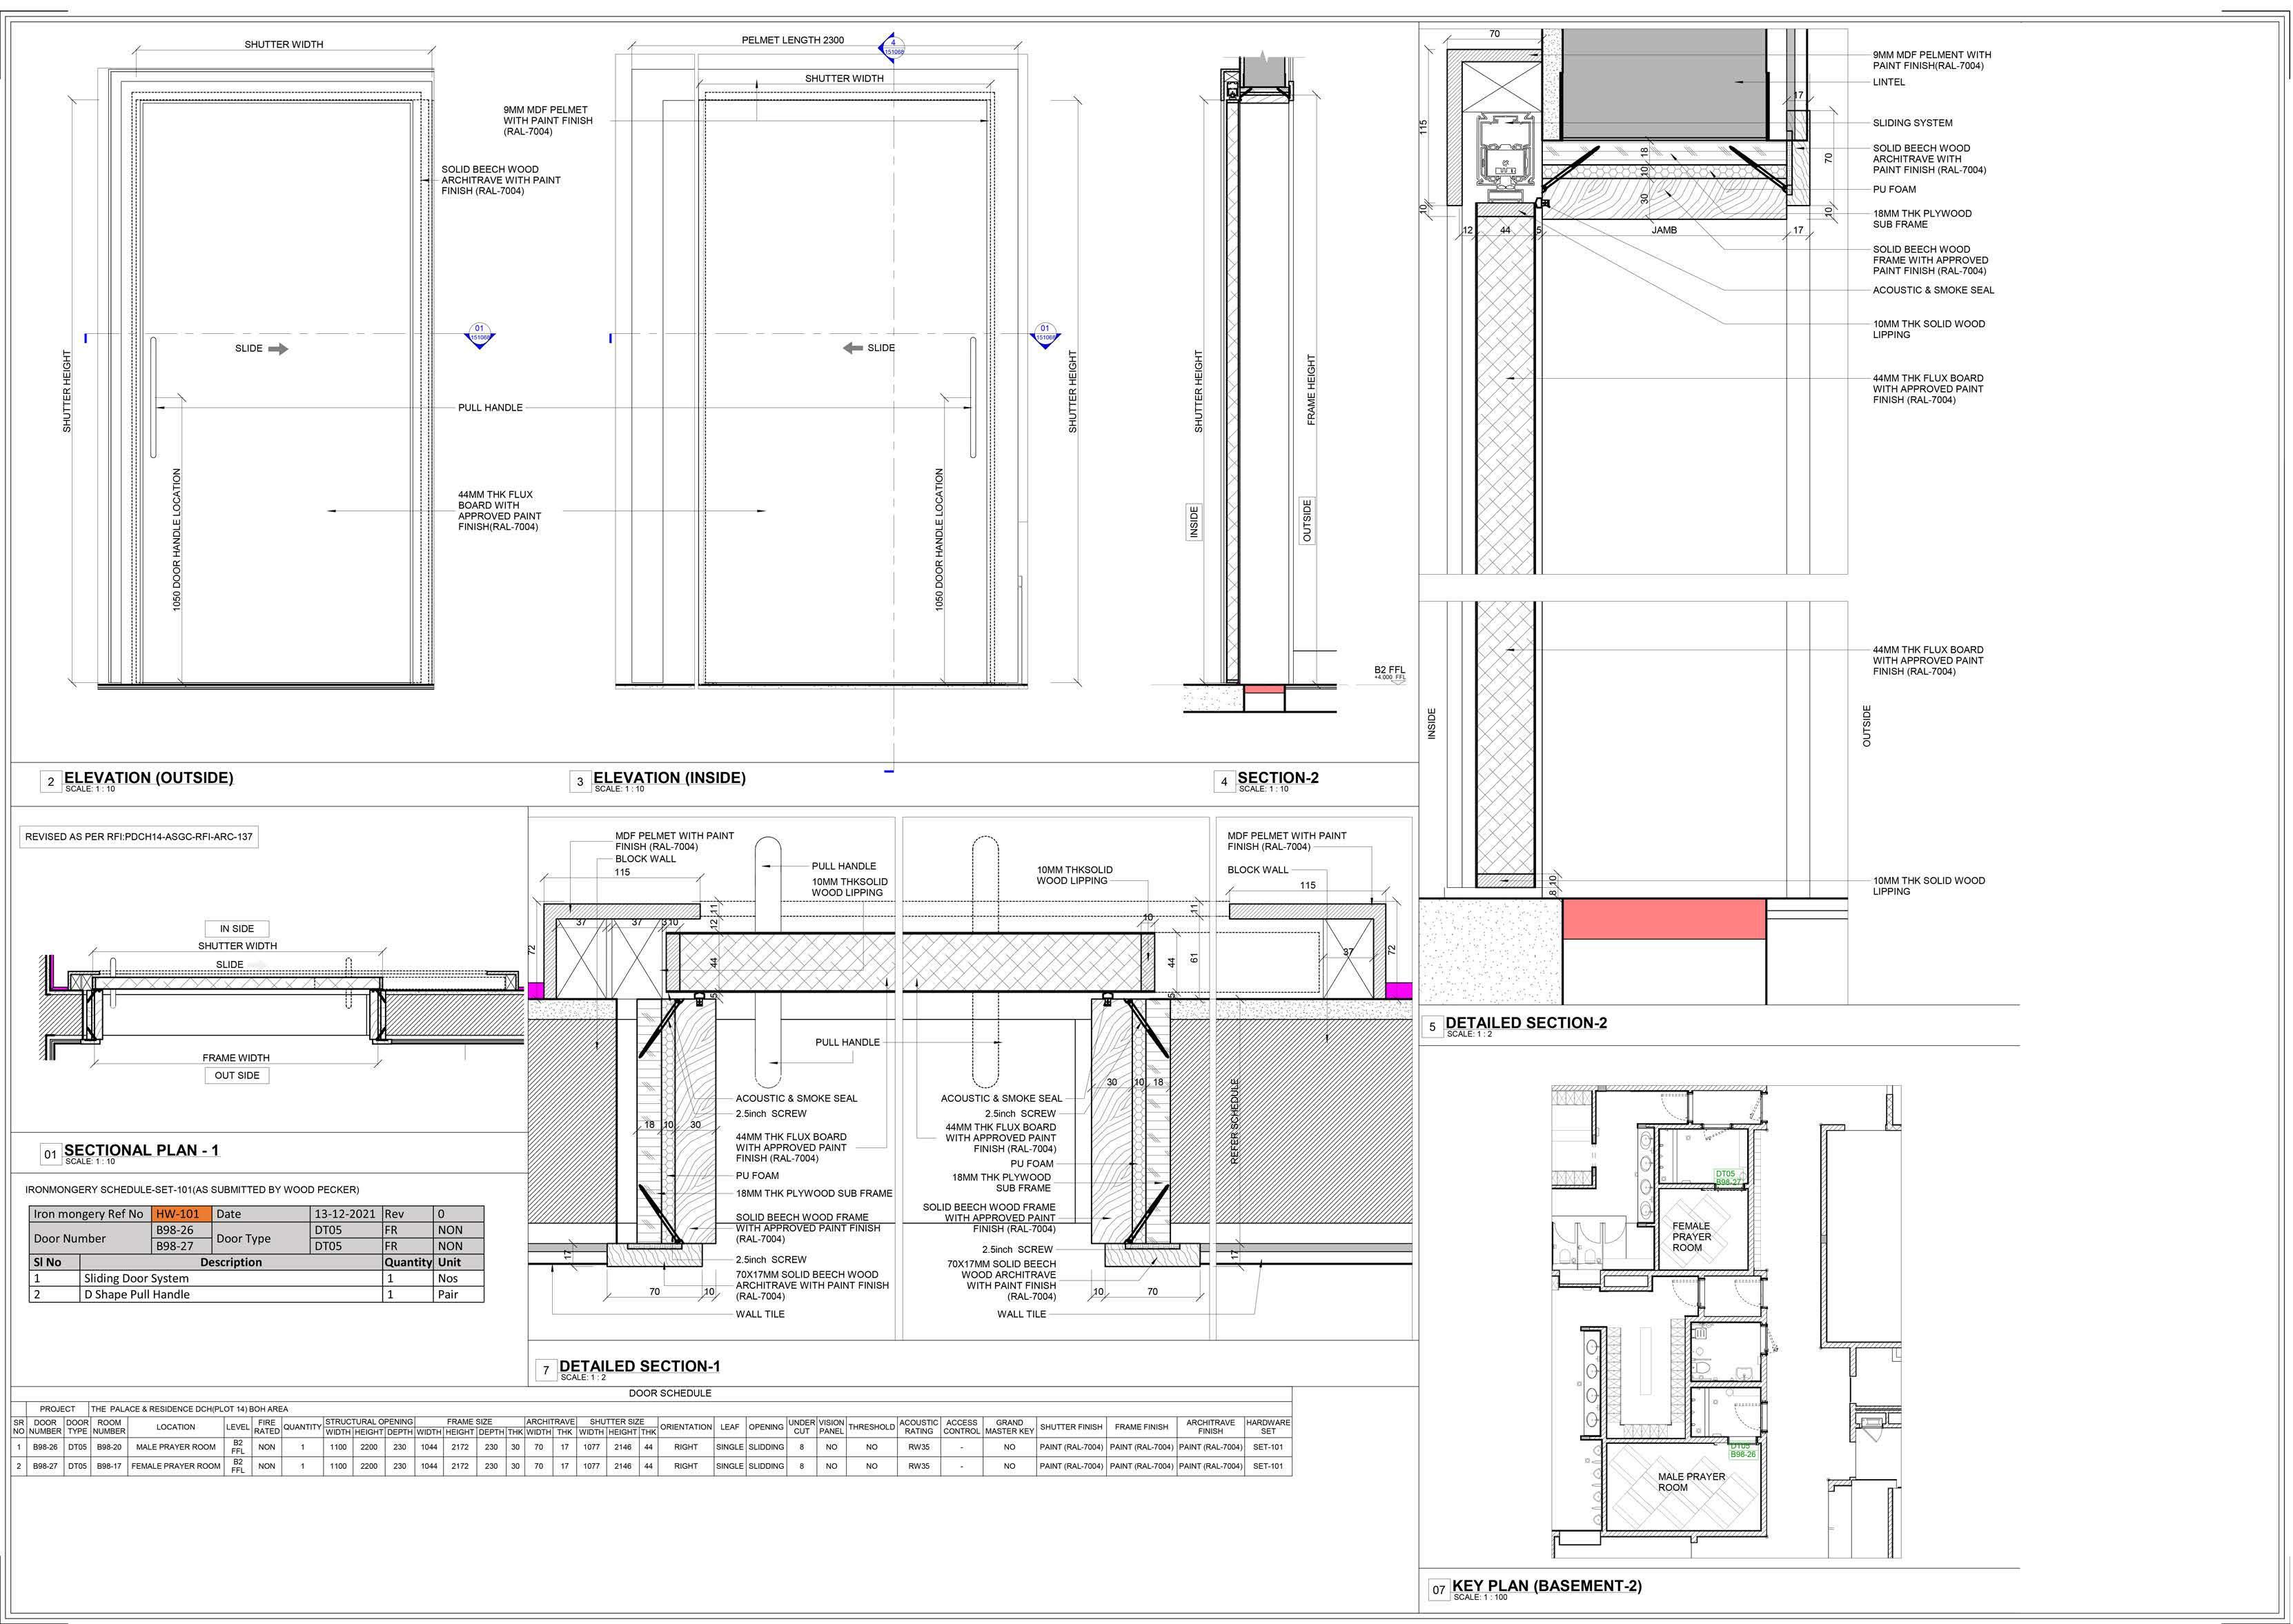Select view number 3 box beside Elevation (Inside)
Screen dimensions: 2293x1624
click(x=580, y=782)
